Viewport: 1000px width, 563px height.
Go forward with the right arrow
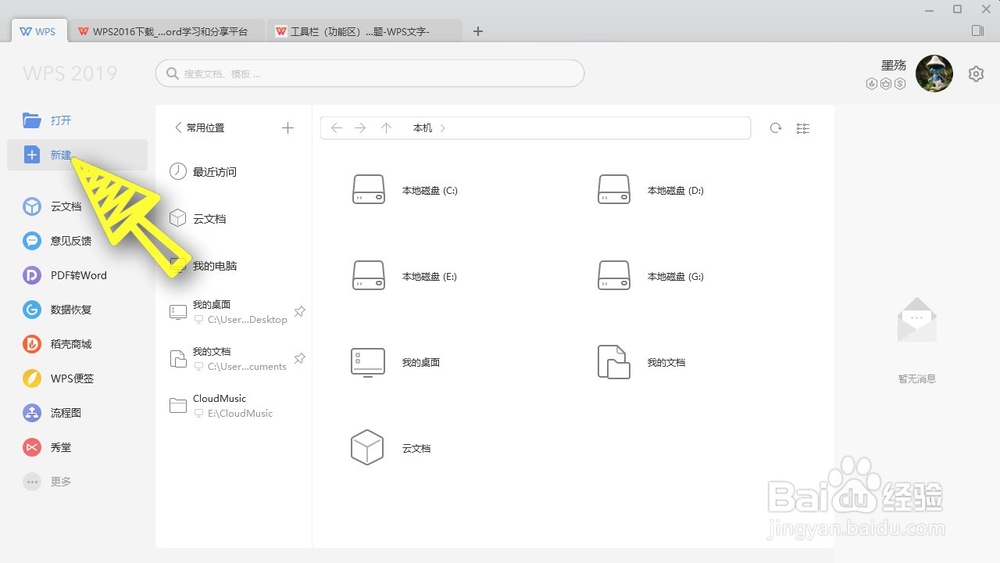(360, 128)
